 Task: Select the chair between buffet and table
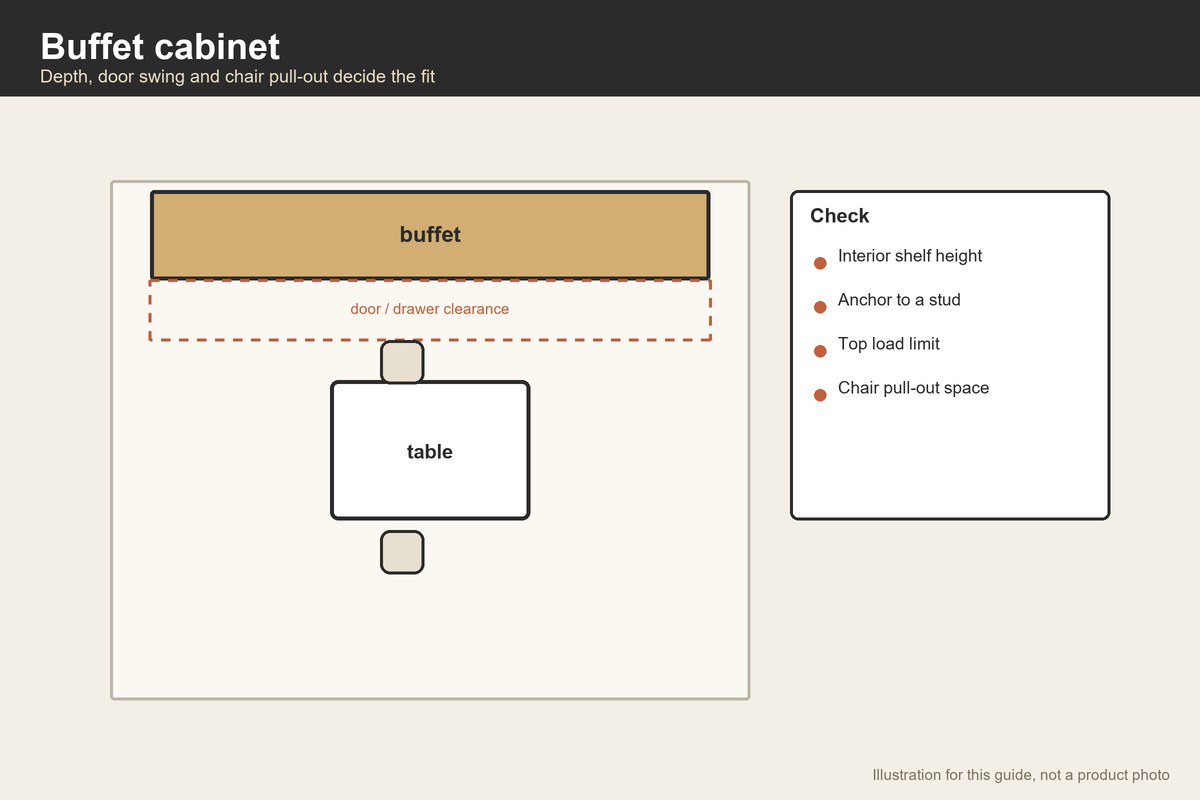click(402, 362)
